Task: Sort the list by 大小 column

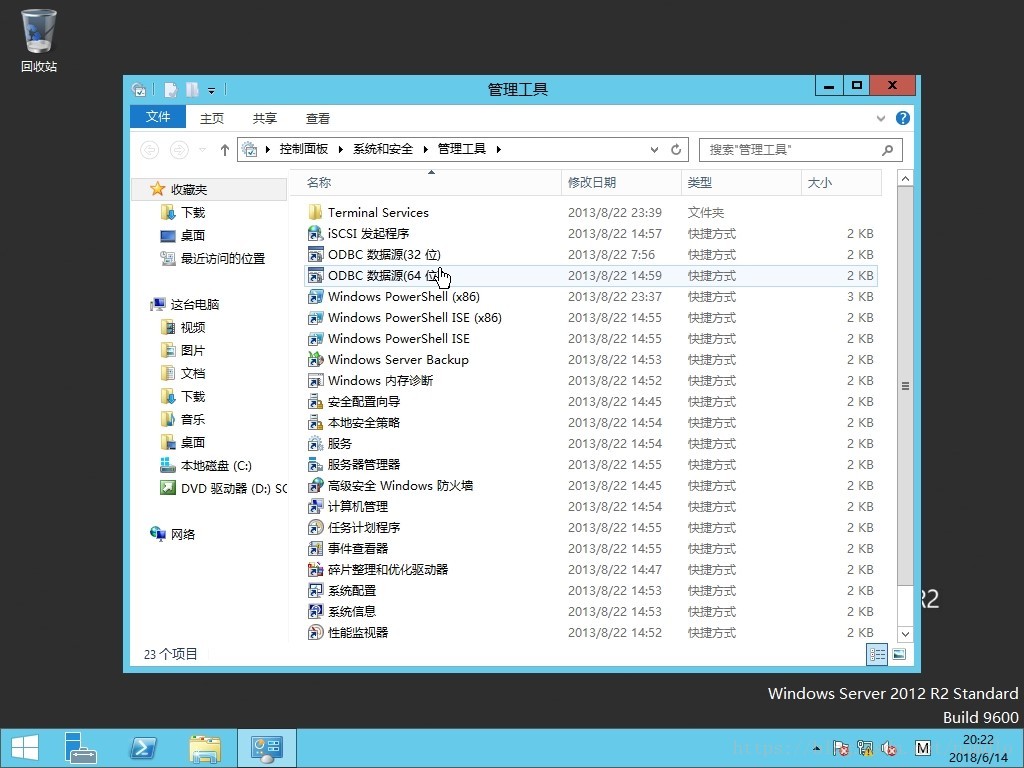Action: (x=841, y=182)
